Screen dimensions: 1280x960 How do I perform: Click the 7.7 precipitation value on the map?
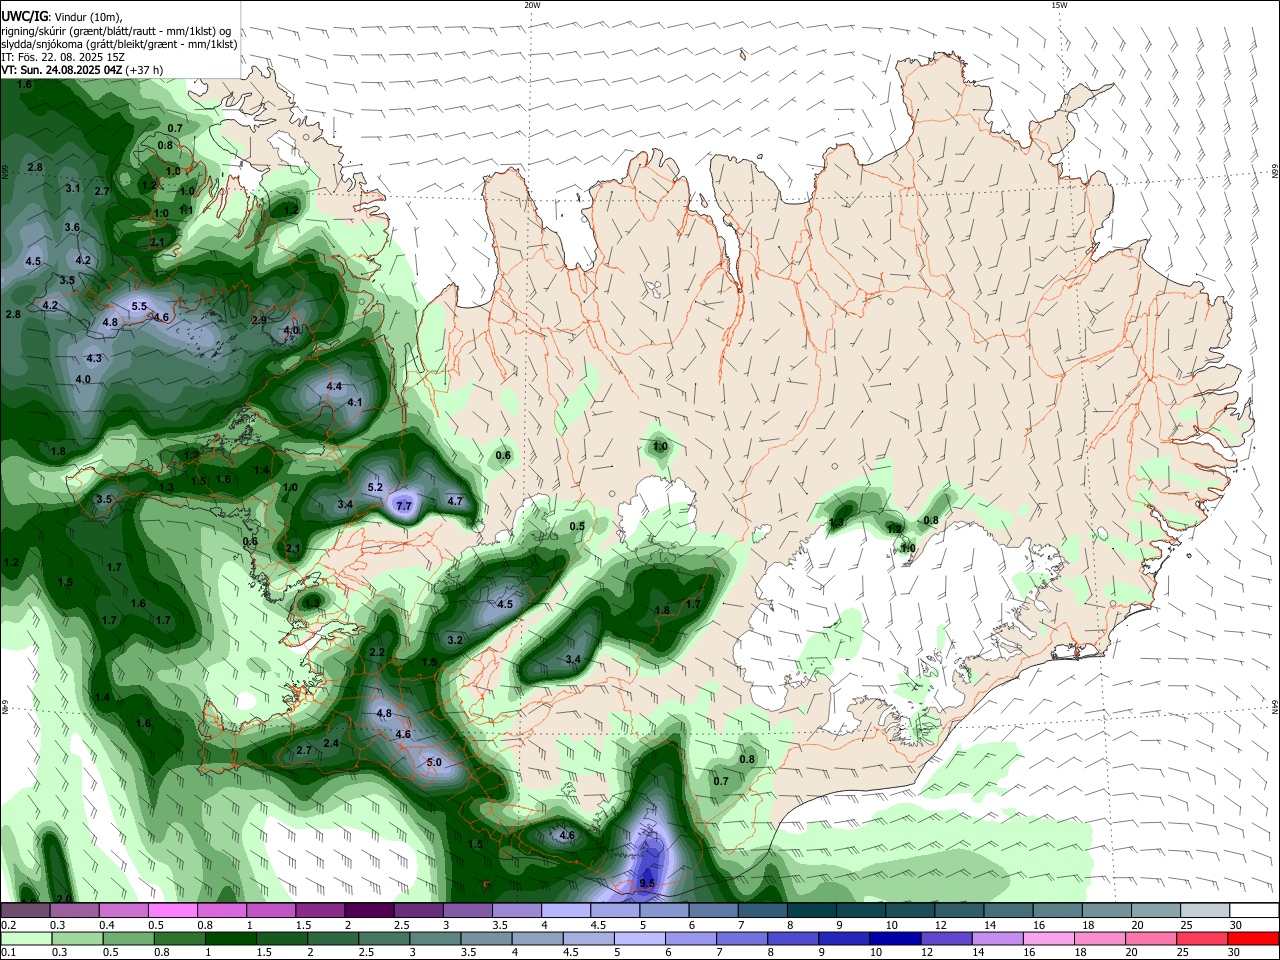[404, 507]
